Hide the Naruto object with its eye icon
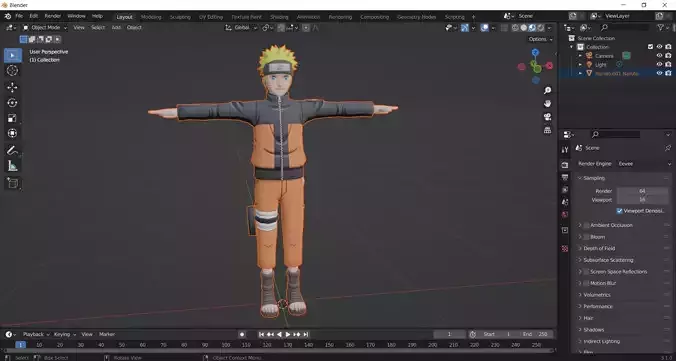The width and height of the screenshot is (676, 361). pos(659,73)
